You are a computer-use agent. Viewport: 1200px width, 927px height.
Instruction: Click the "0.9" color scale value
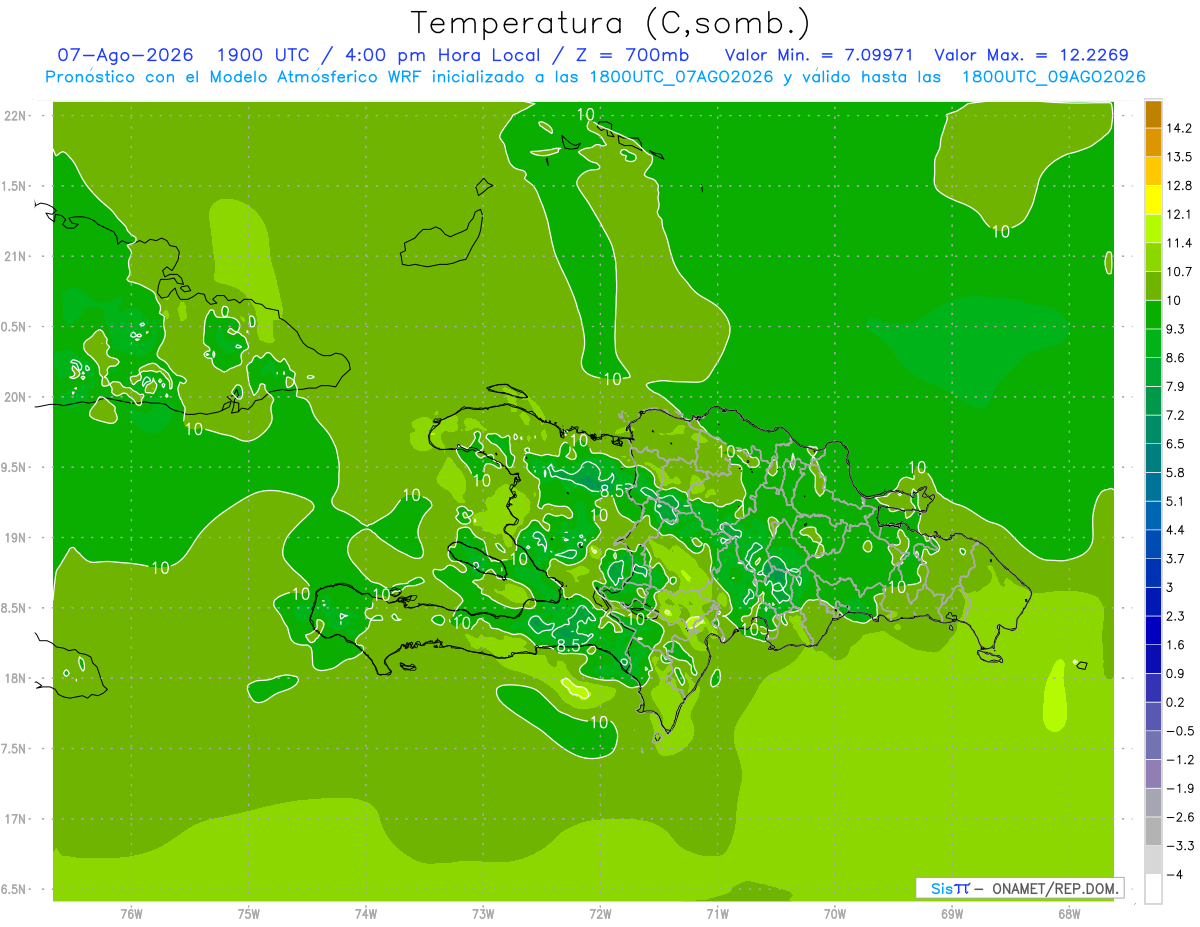tap(1175, 674)
